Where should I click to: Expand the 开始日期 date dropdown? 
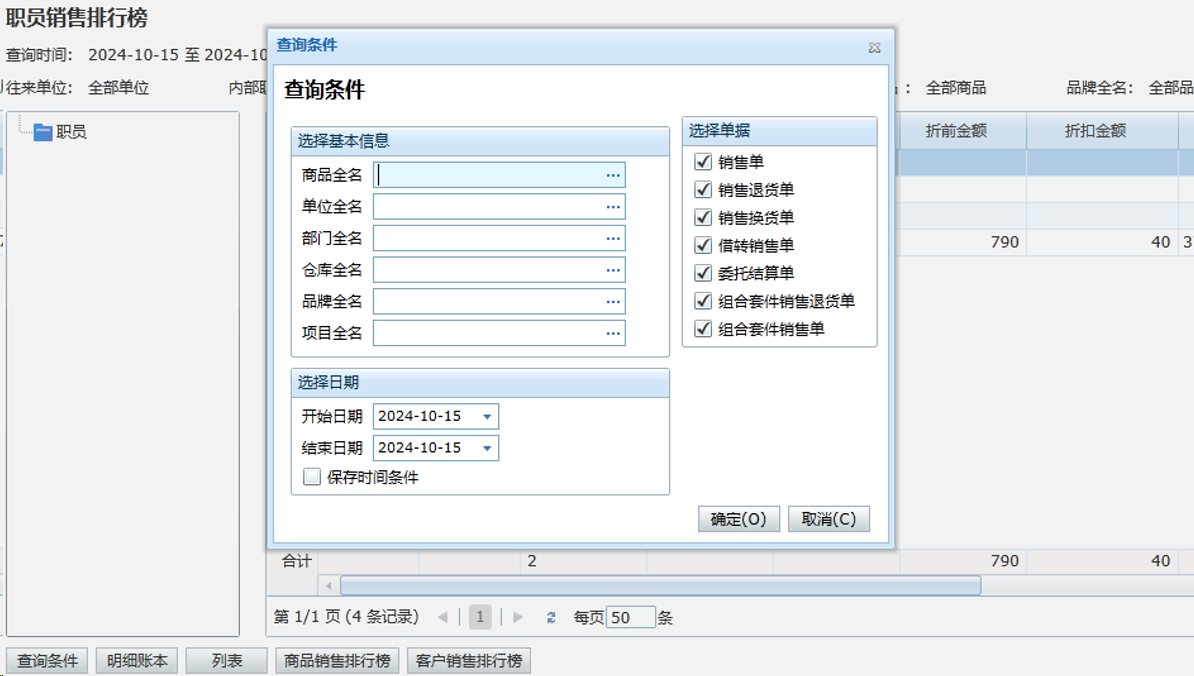487,417
